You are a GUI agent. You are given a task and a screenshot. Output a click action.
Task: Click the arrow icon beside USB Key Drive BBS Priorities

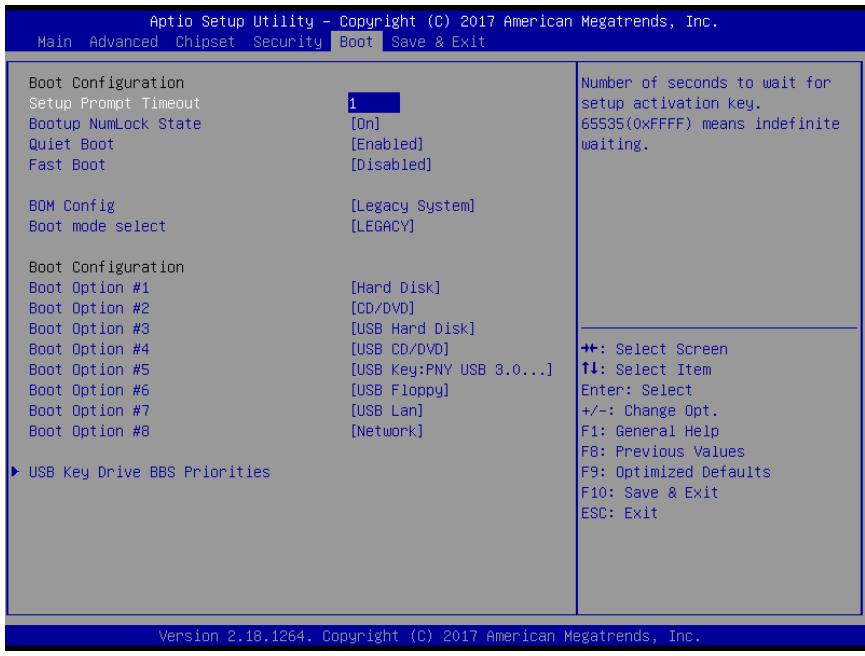tap(15, 472)
